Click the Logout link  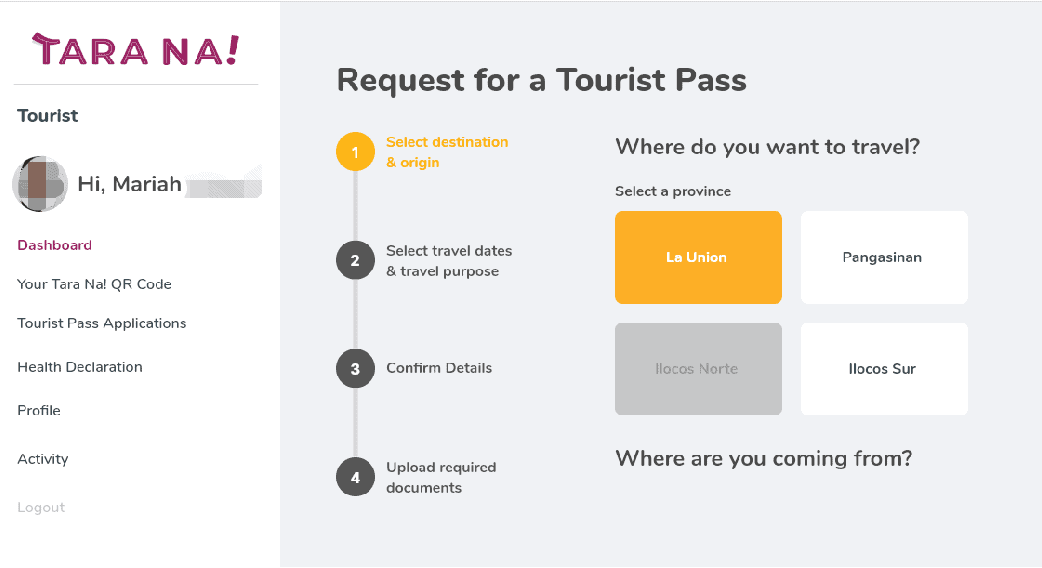(41, 507)
